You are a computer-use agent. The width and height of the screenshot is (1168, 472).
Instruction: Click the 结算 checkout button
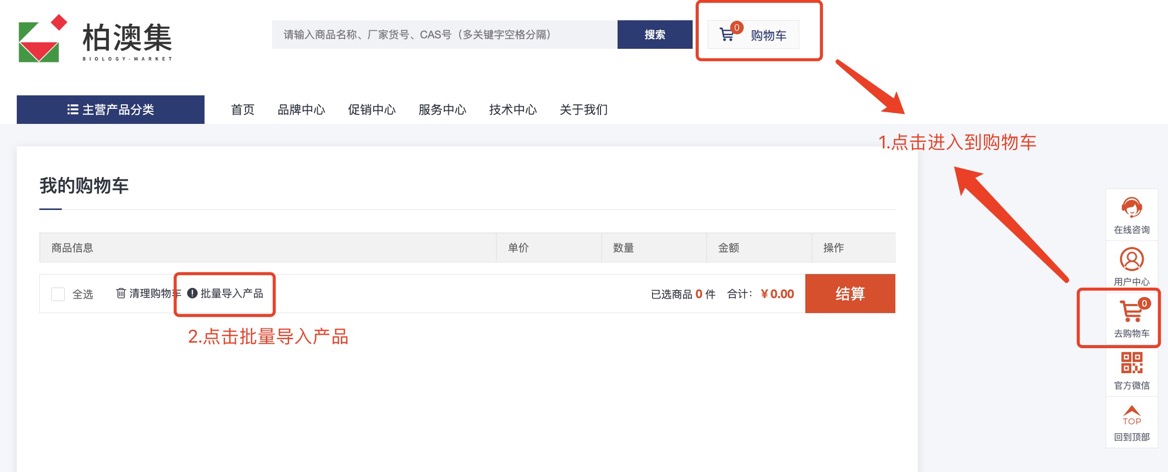[x=850, y=293]
